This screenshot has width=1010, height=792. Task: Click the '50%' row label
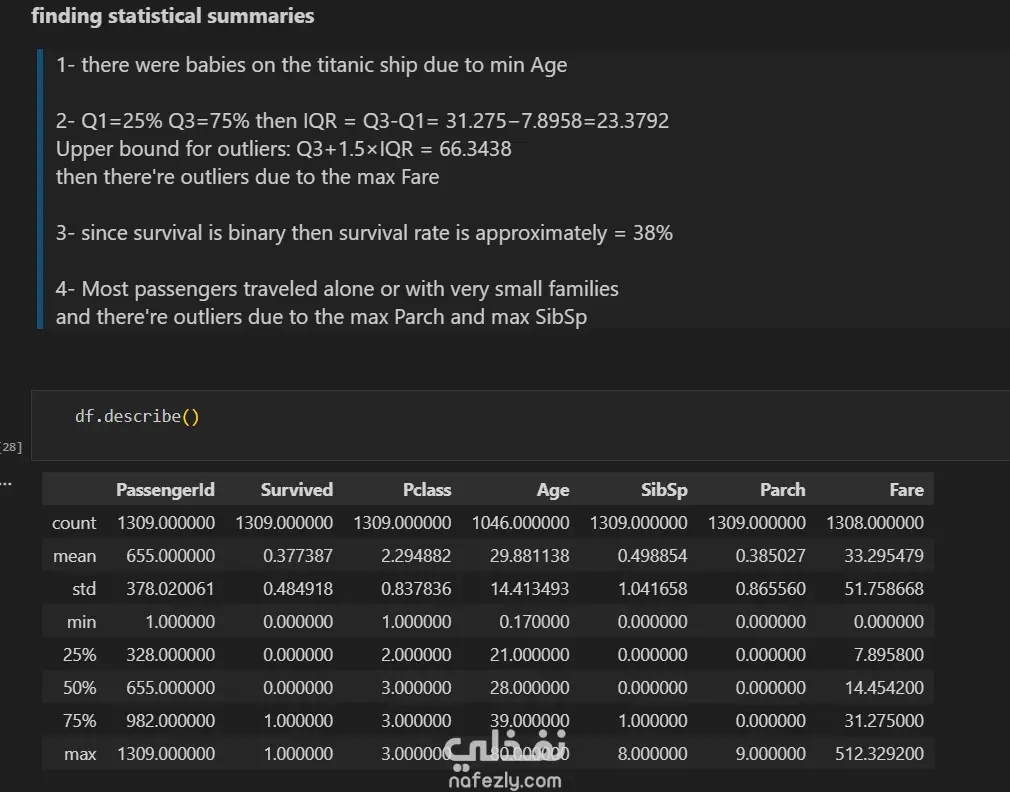[80, 688]
